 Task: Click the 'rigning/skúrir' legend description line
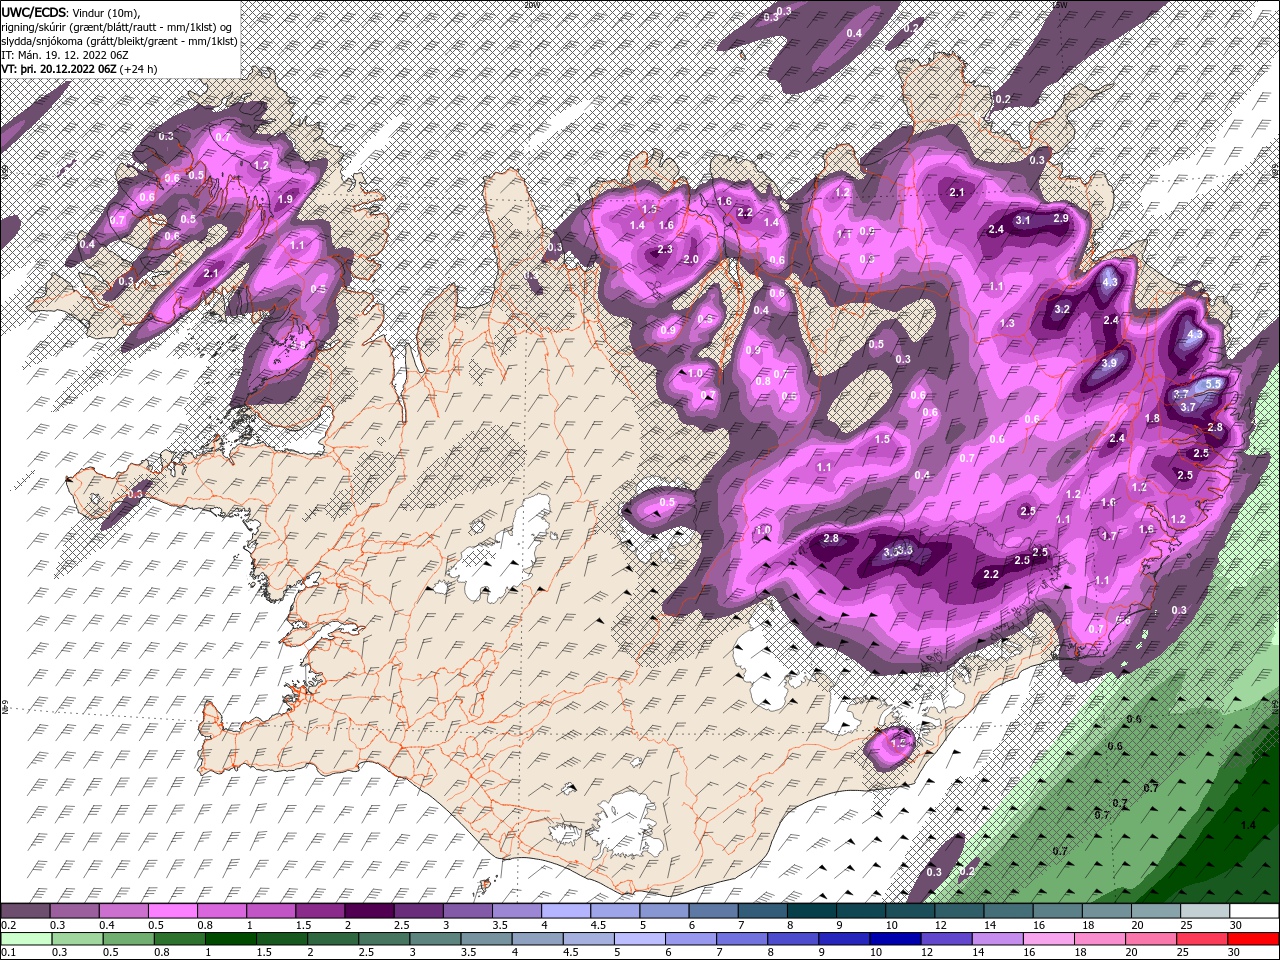click(117, 27)
